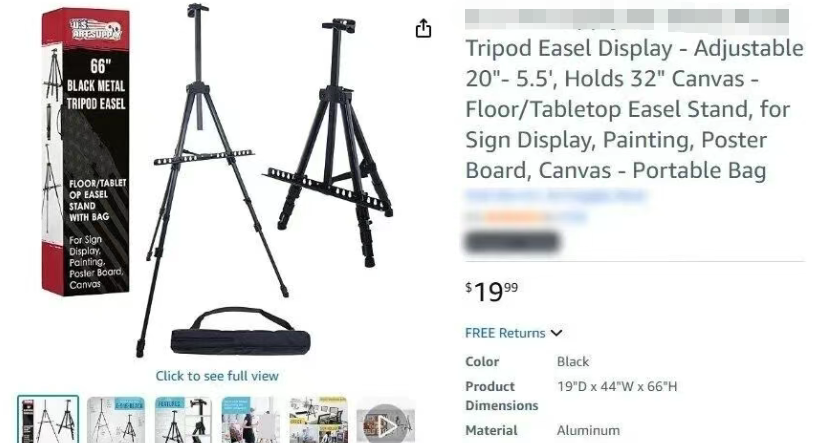Click the dark blurred badge under ratings
This screenshot has width=818, height=443.
pyautogui.click(x=512, y=242)
